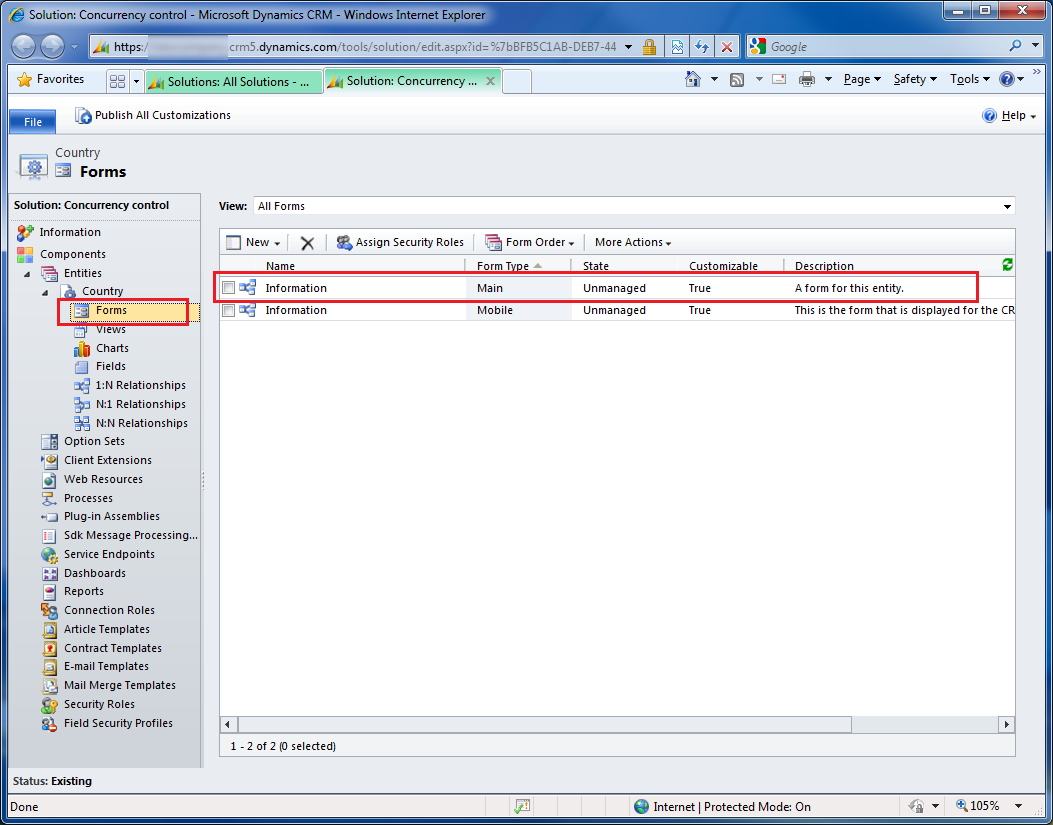Collapse the Entities tree node
Screen dimensions: 1053x825
tap(28, 274)
